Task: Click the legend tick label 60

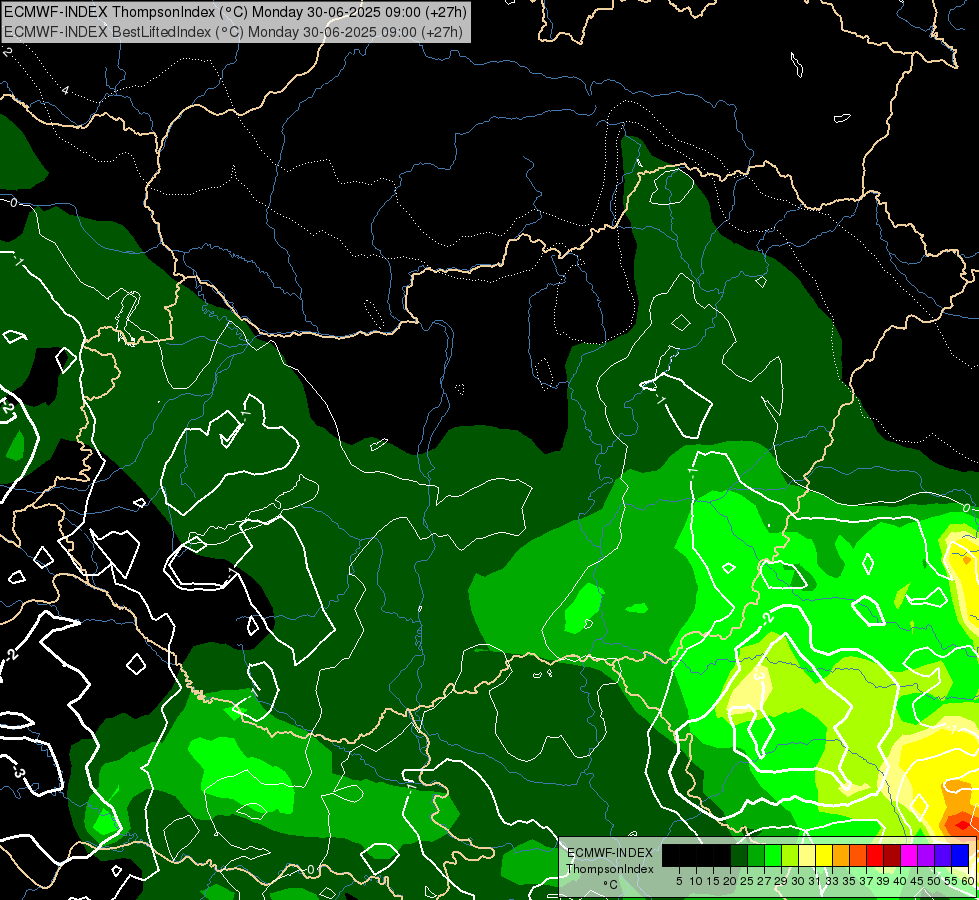Action: (968, 881)
